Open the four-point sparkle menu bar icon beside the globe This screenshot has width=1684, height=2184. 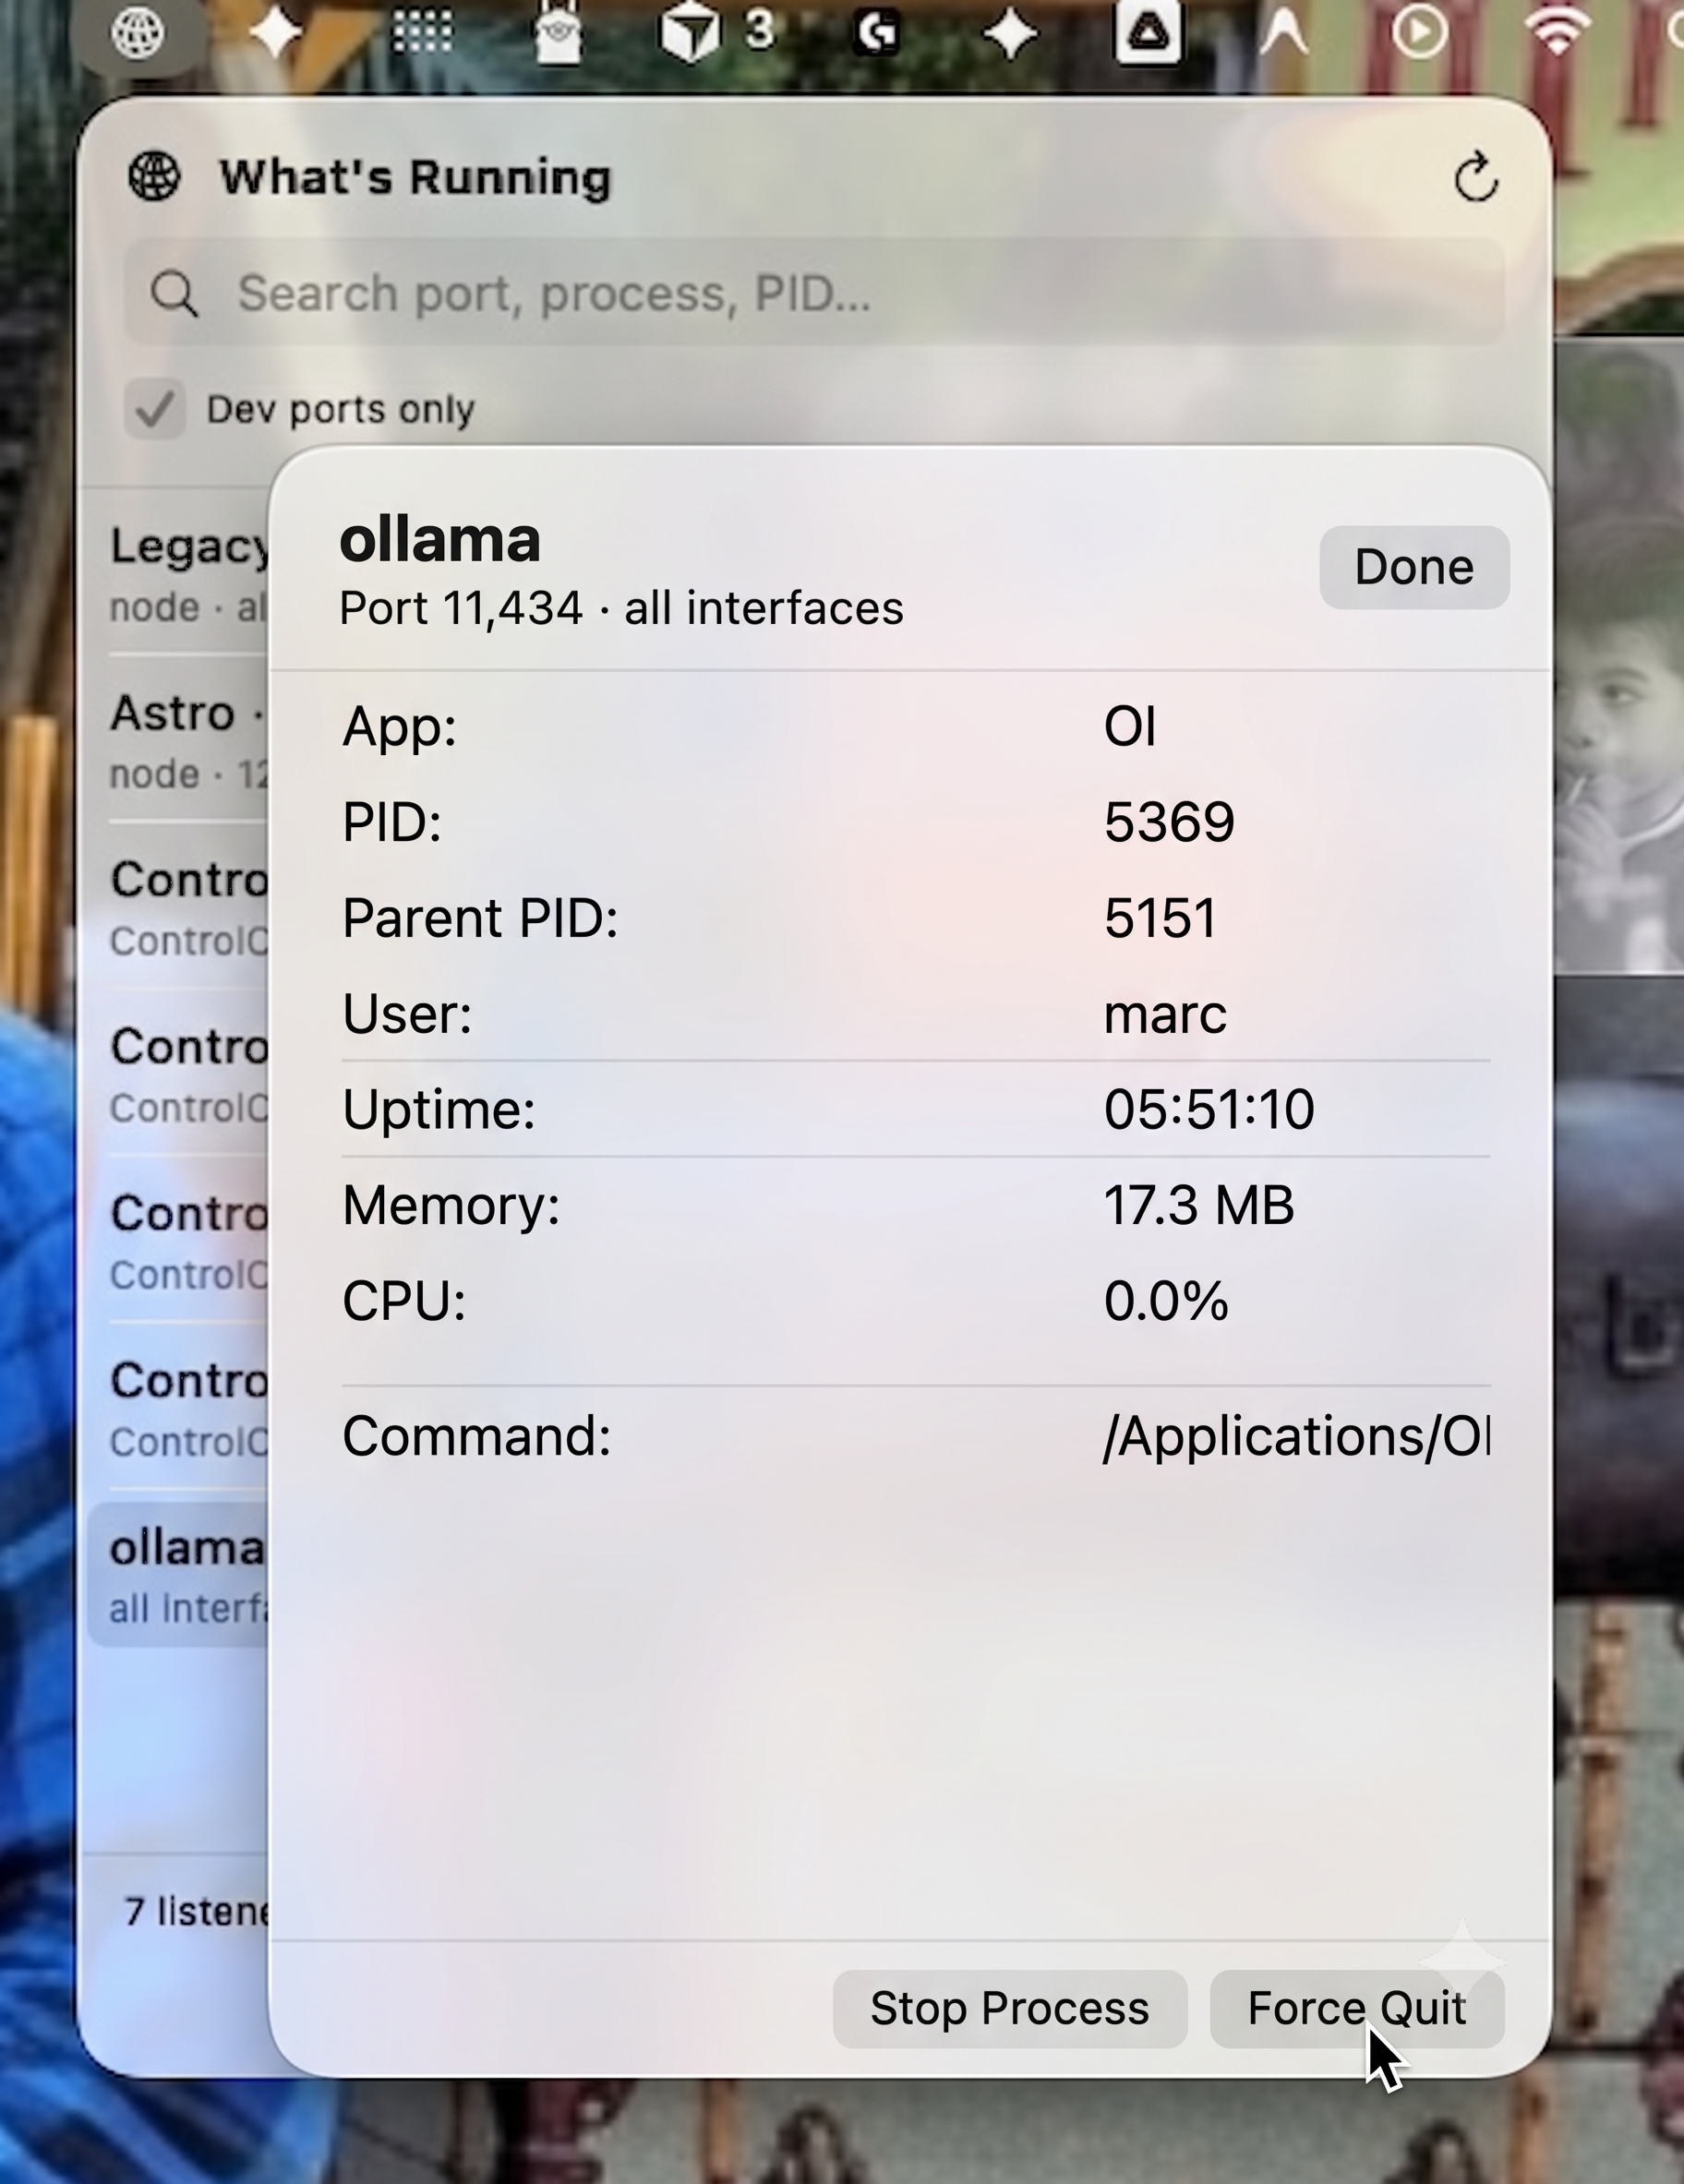coord(277,33)
